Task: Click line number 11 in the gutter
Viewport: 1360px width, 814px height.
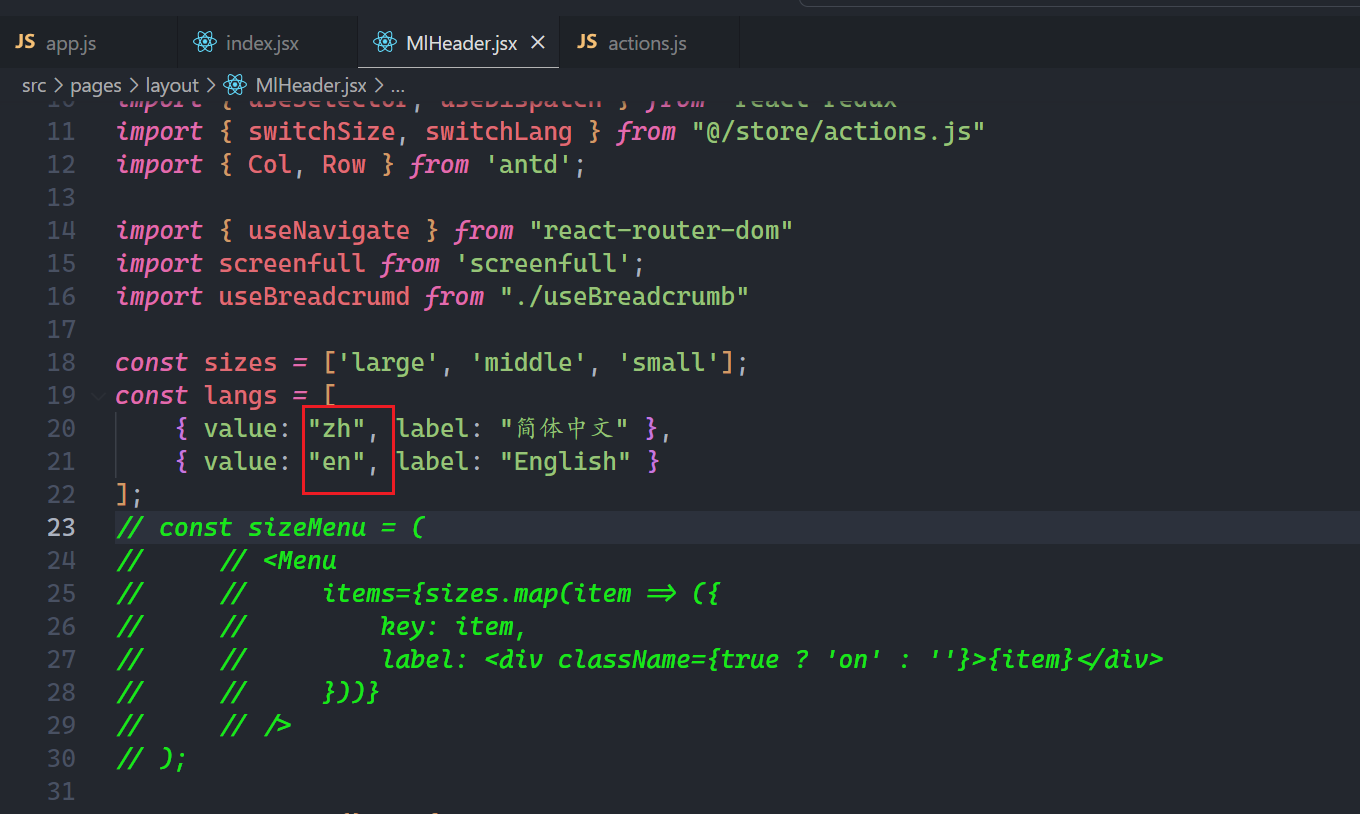Action: tap(61, 131)
